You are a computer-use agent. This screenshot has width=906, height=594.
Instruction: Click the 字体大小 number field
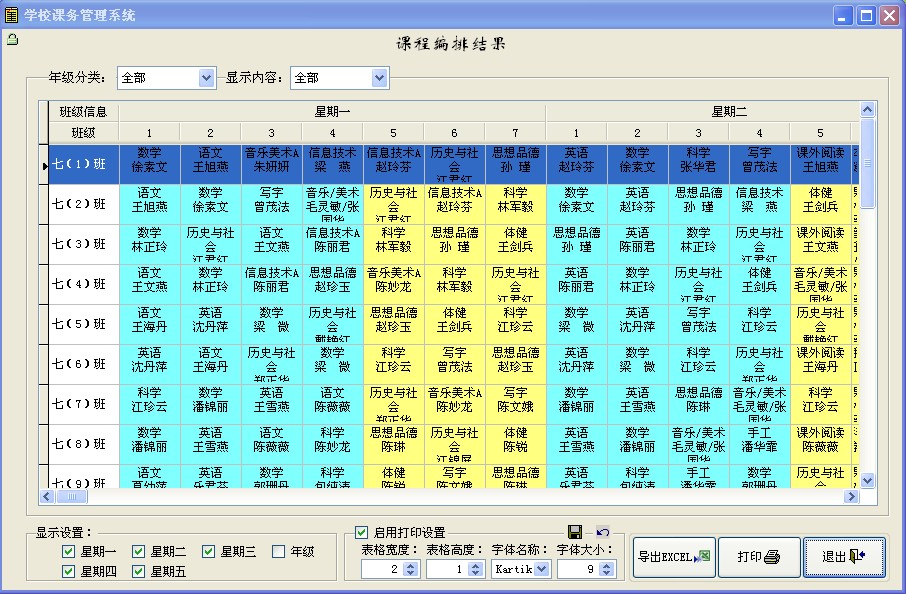pos(579,569)
